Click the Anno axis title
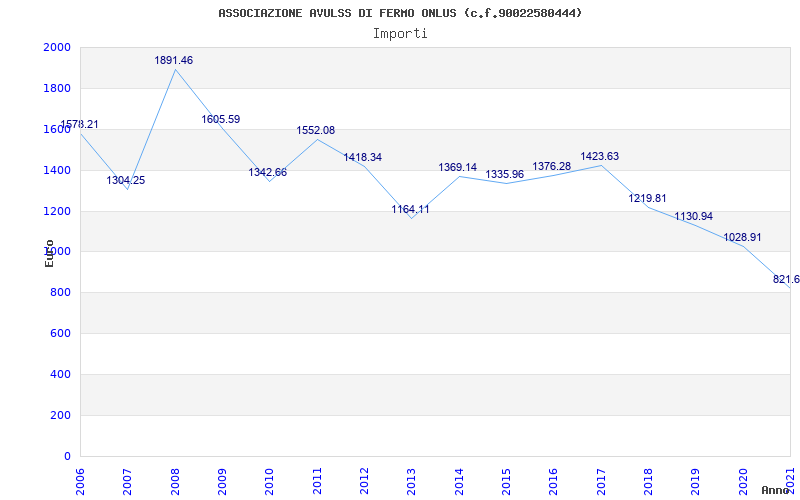 tap(775, 491)
